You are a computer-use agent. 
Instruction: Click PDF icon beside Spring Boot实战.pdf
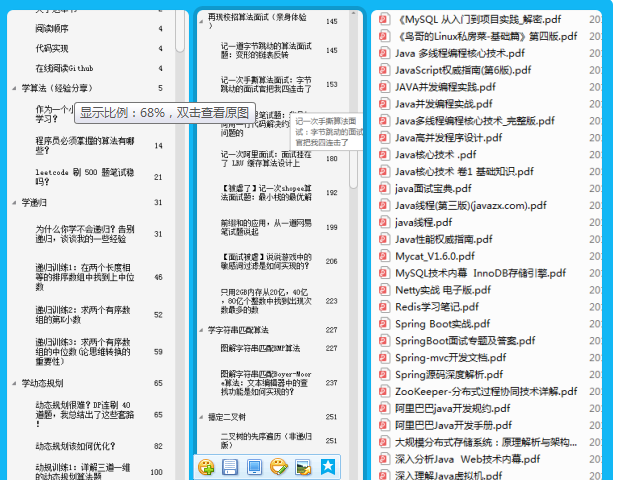pyautogui.click(x=385, y=324)
